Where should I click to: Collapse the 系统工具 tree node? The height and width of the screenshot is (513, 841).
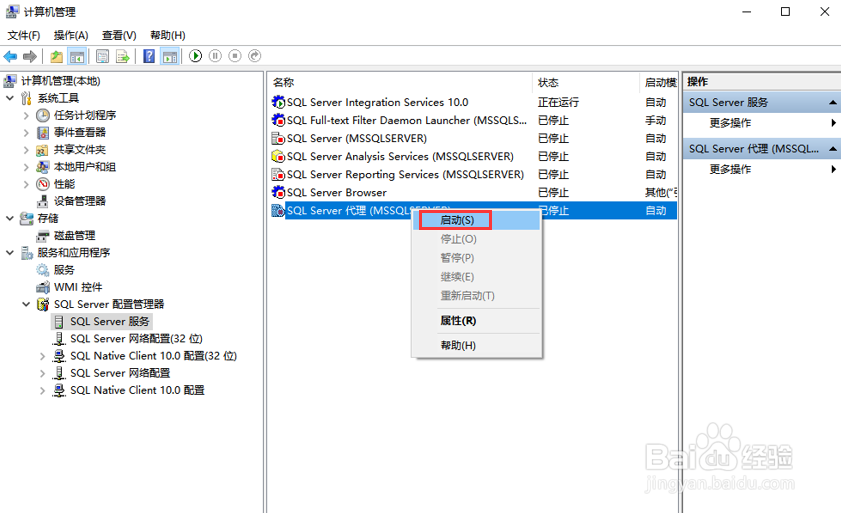pos(10,98)
